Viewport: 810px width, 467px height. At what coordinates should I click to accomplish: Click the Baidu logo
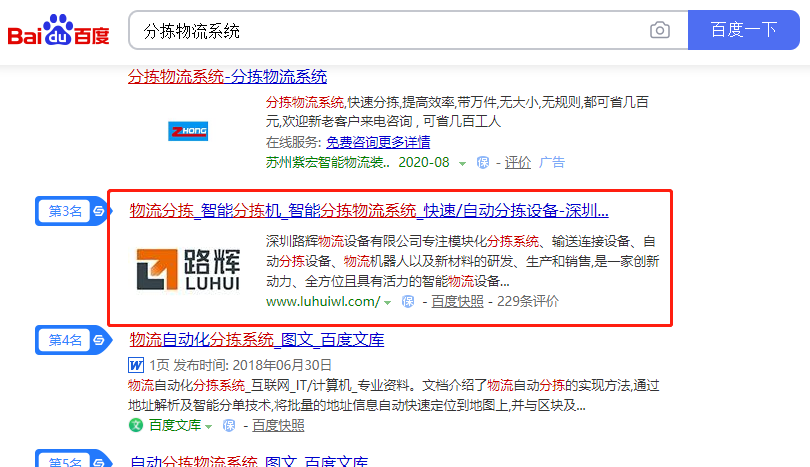point(58,30)
